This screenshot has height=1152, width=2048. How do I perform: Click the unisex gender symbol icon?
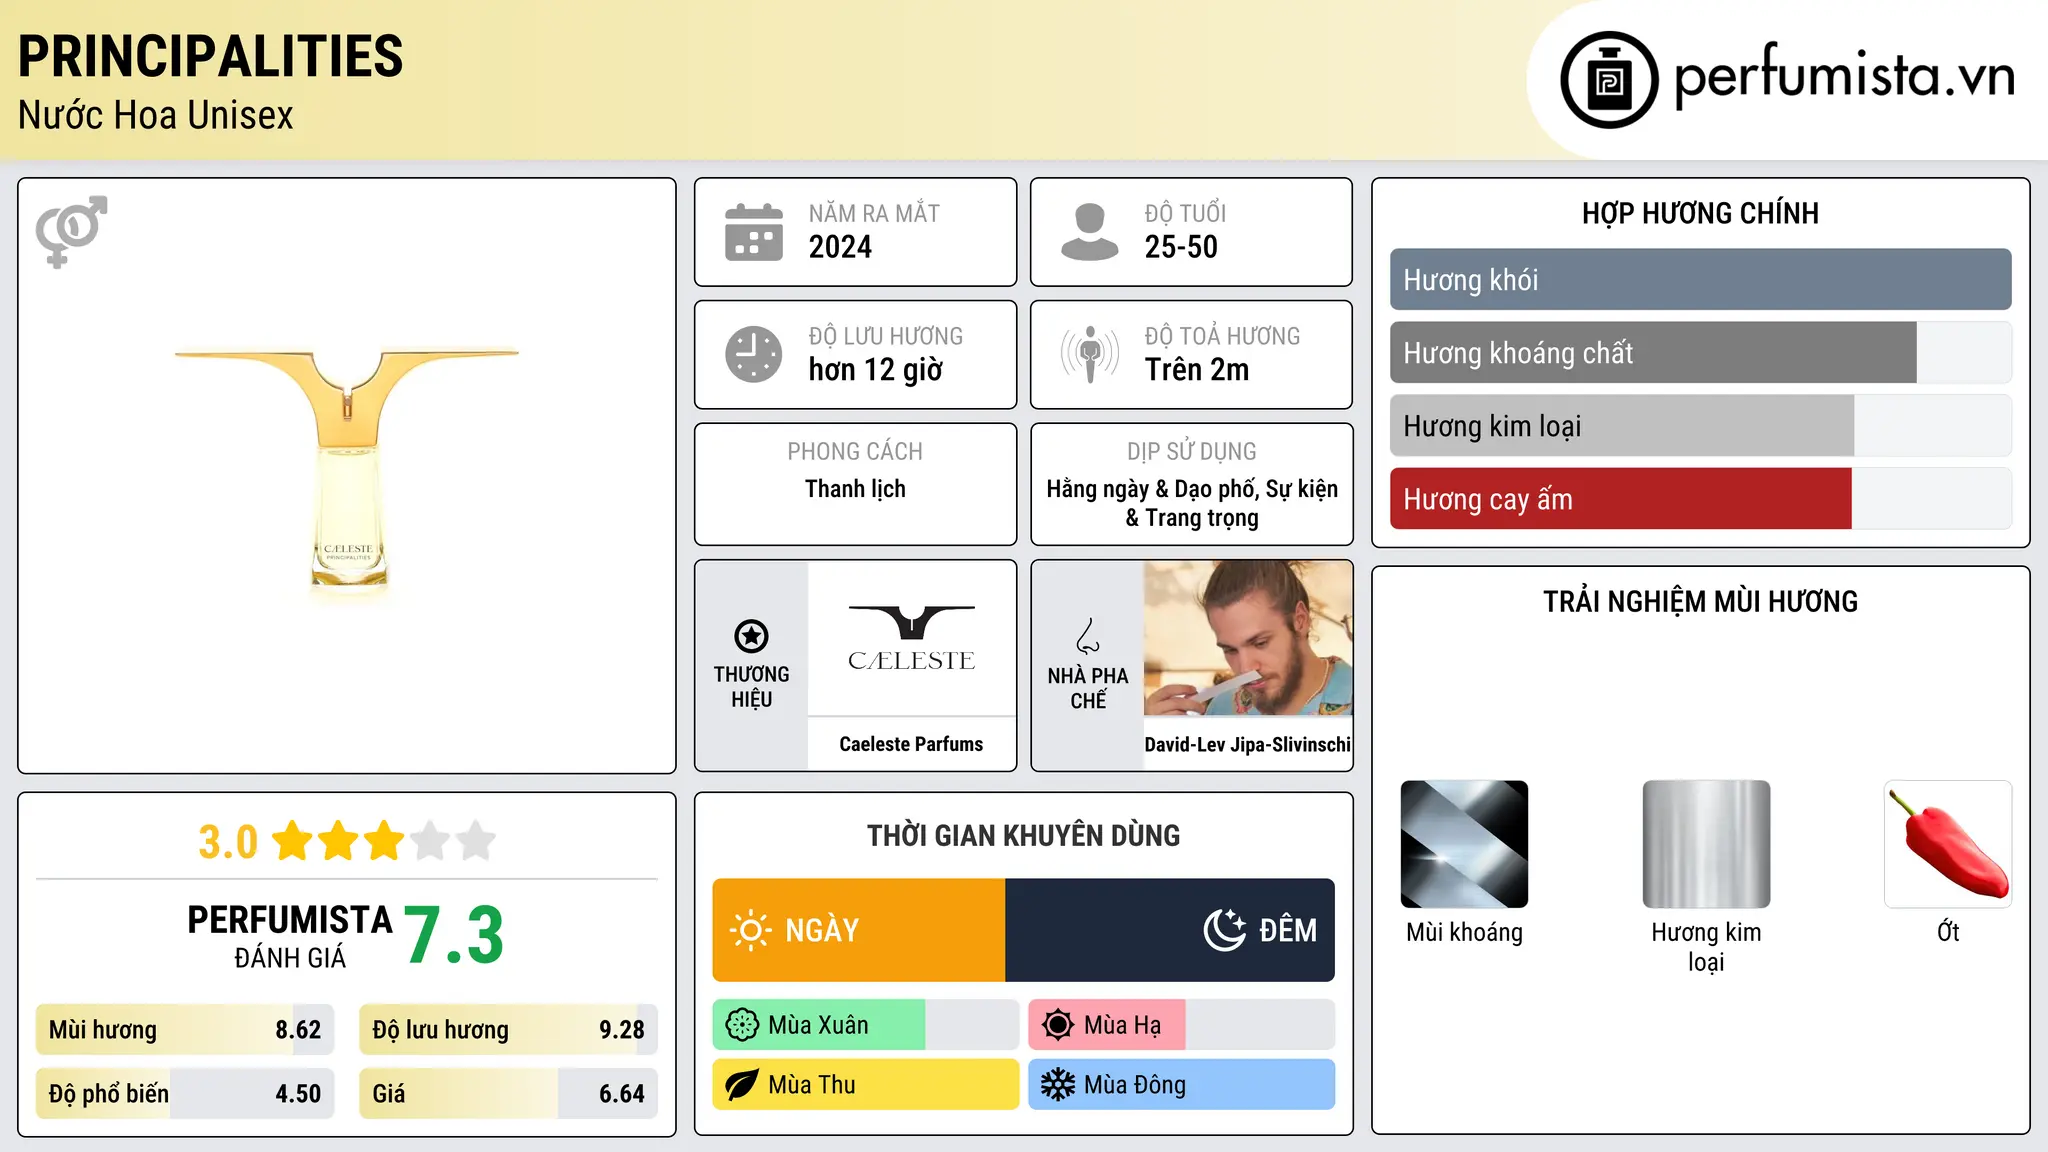click(71, 231)
